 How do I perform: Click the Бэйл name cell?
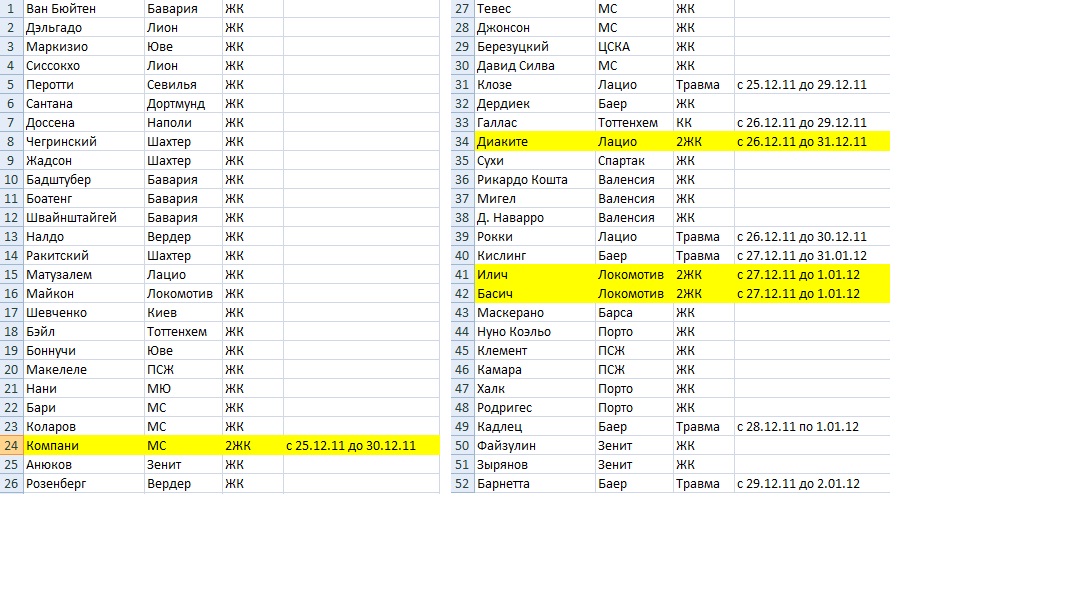[84, 331]
